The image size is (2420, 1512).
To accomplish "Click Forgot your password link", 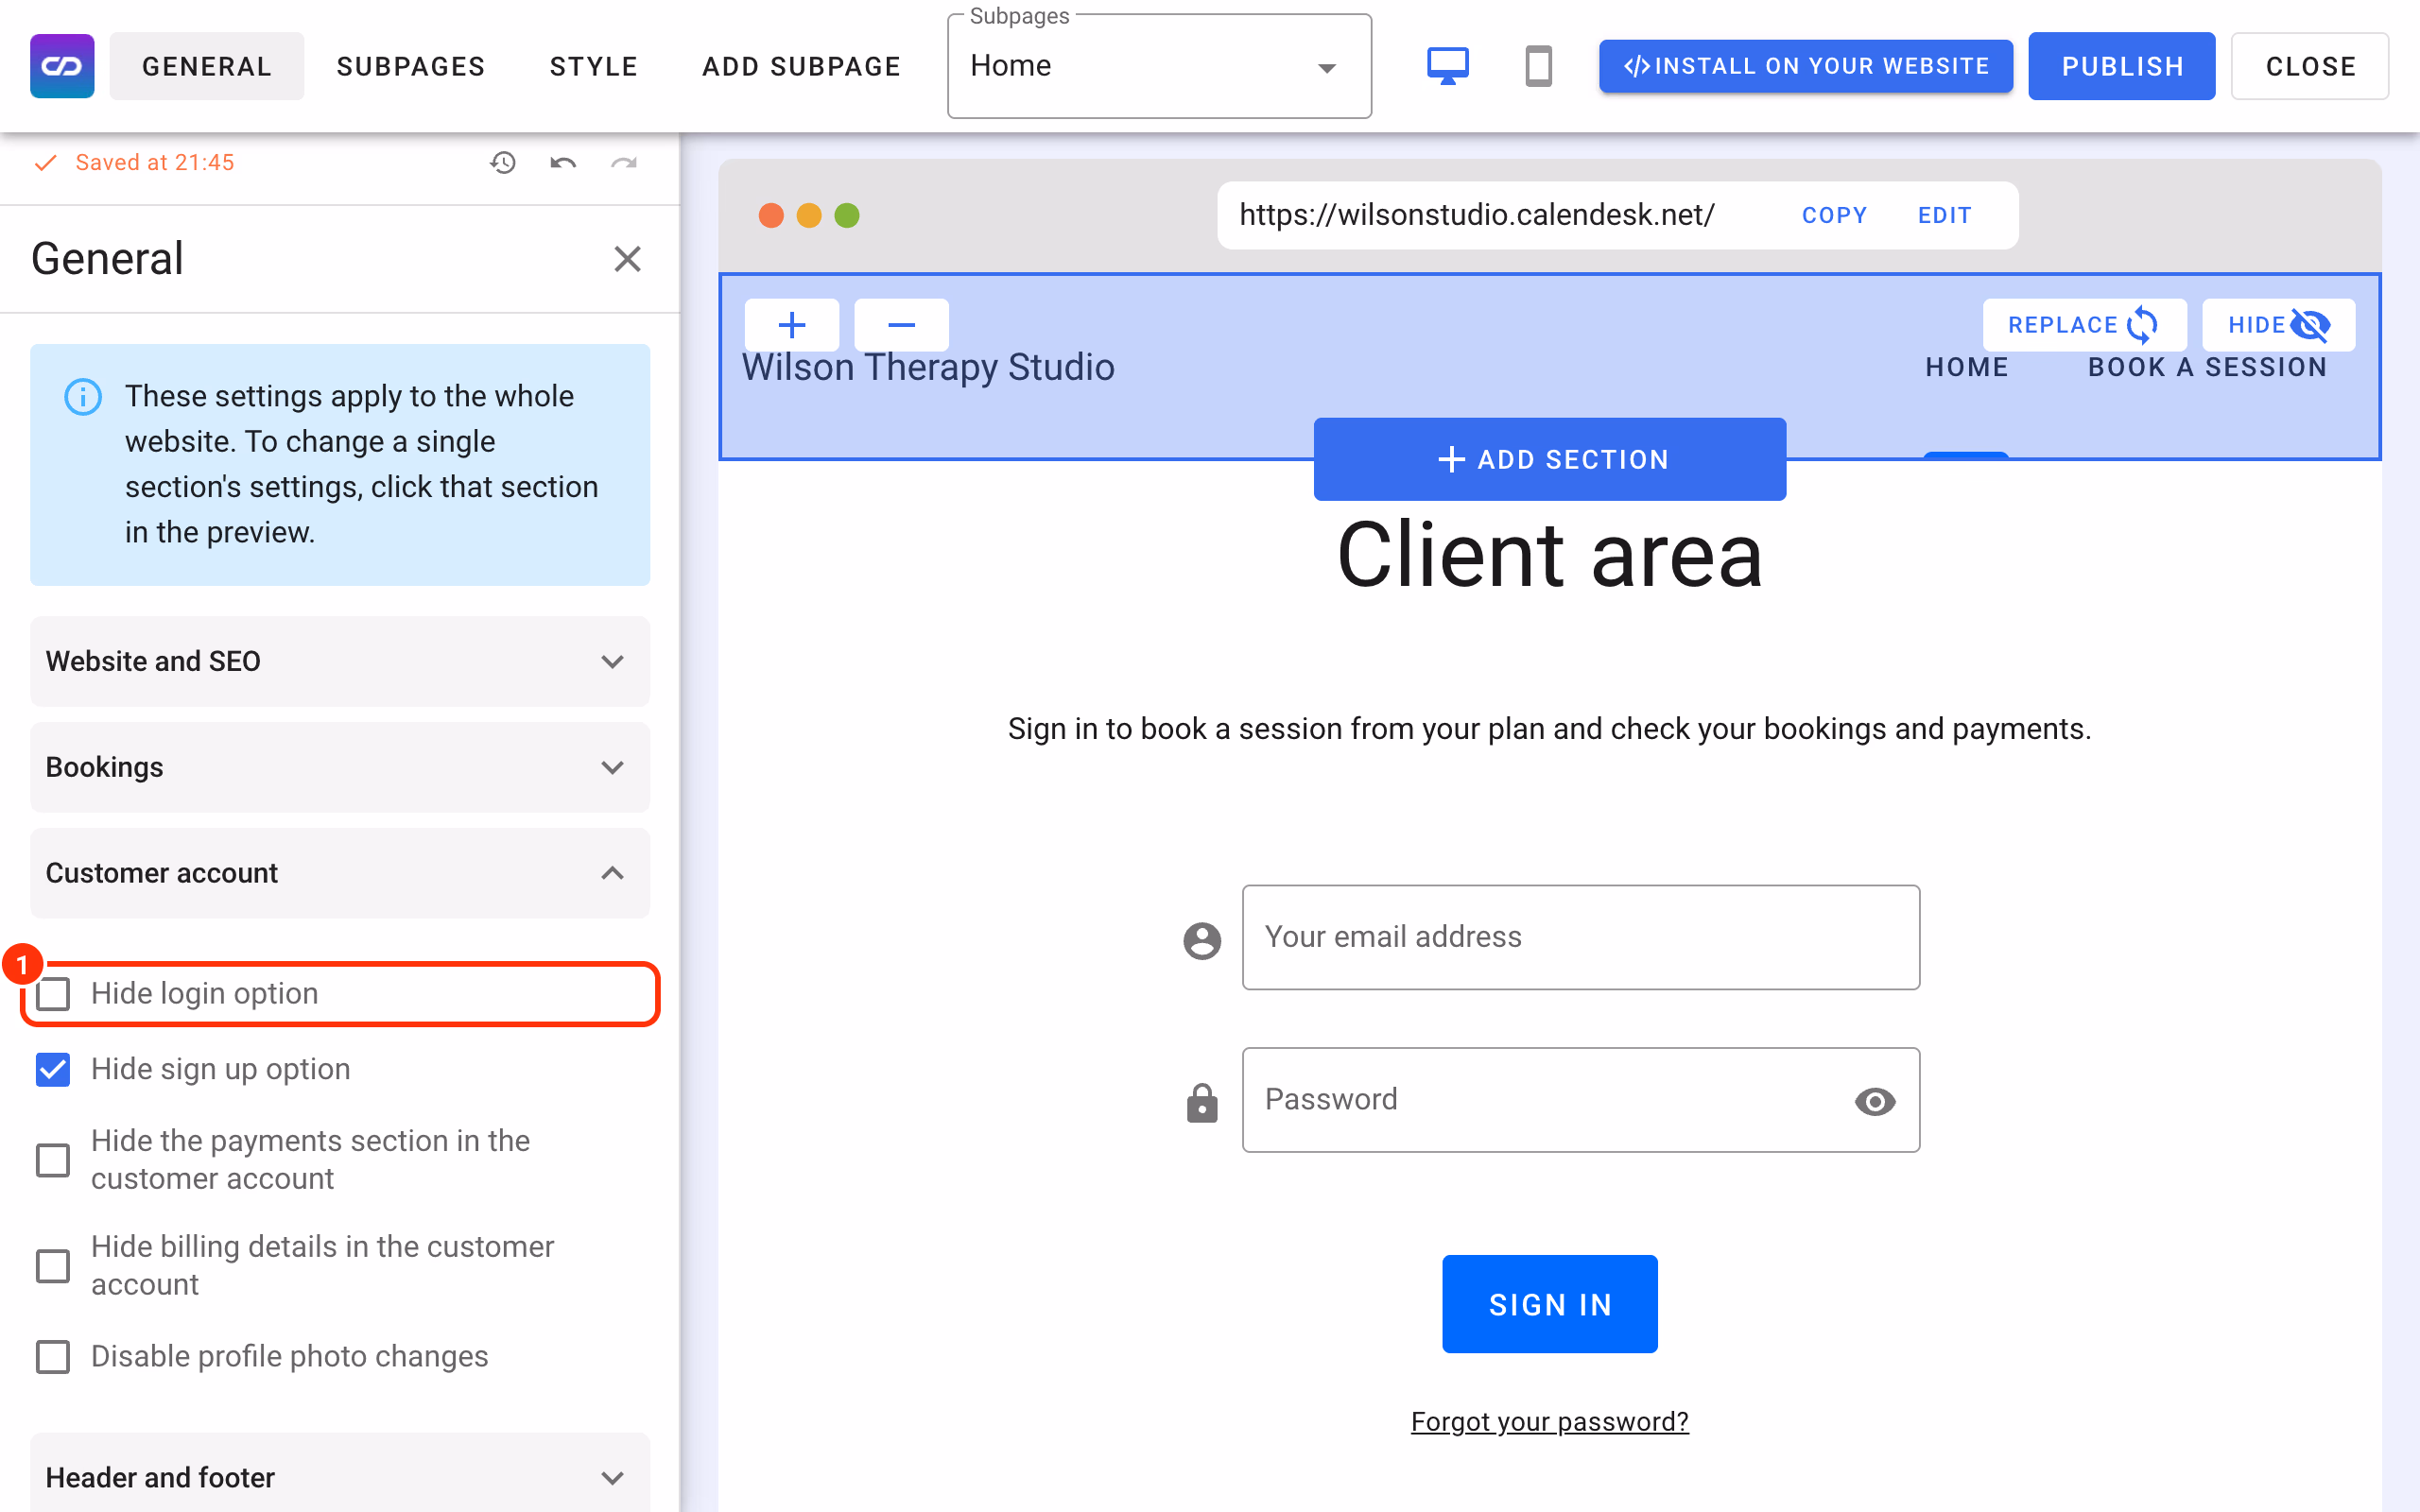I will click(1550, 1421).
